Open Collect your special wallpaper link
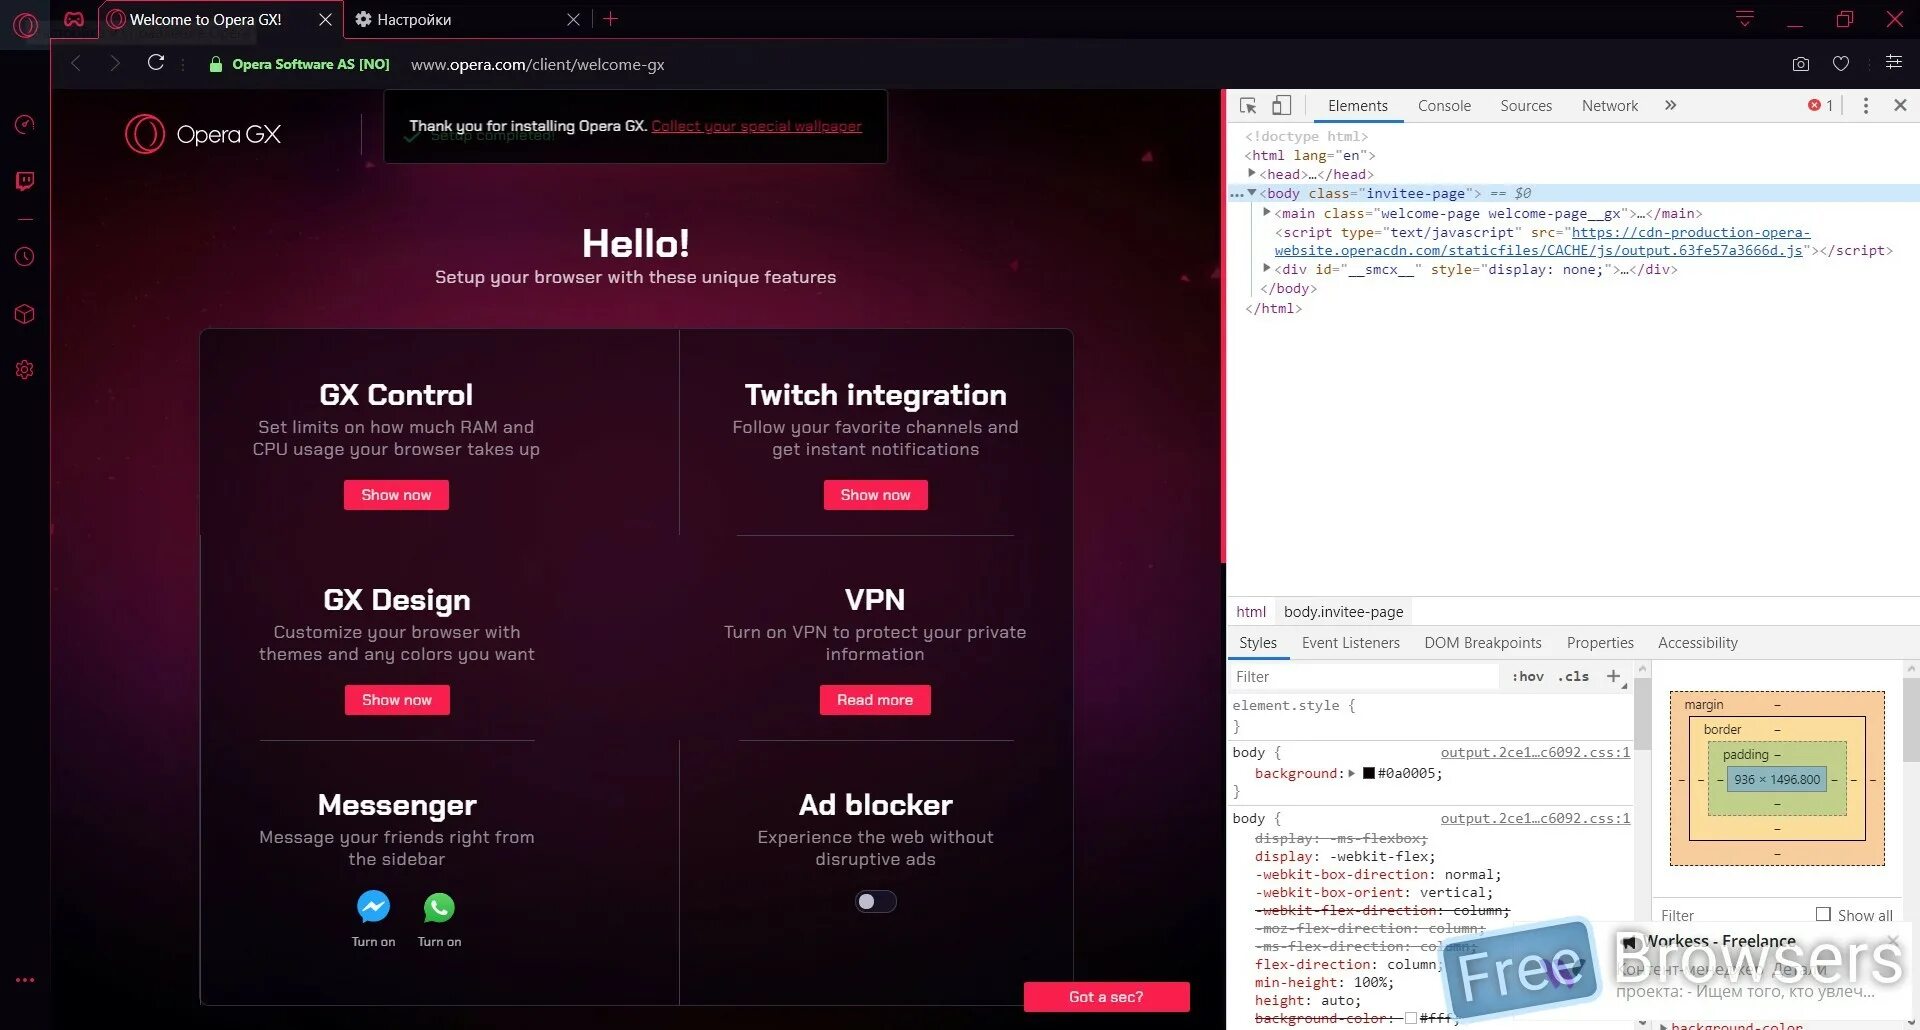This screenshot has width=1920, height=1030. click(x=756, y=126)
